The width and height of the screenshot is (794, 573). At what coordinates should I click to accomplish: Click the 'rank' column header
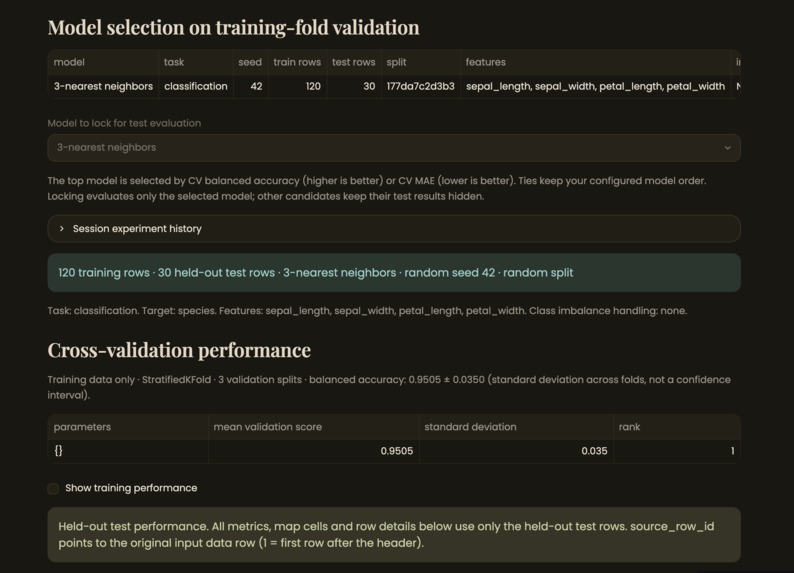pyautogui.click(x=677, y=427)
